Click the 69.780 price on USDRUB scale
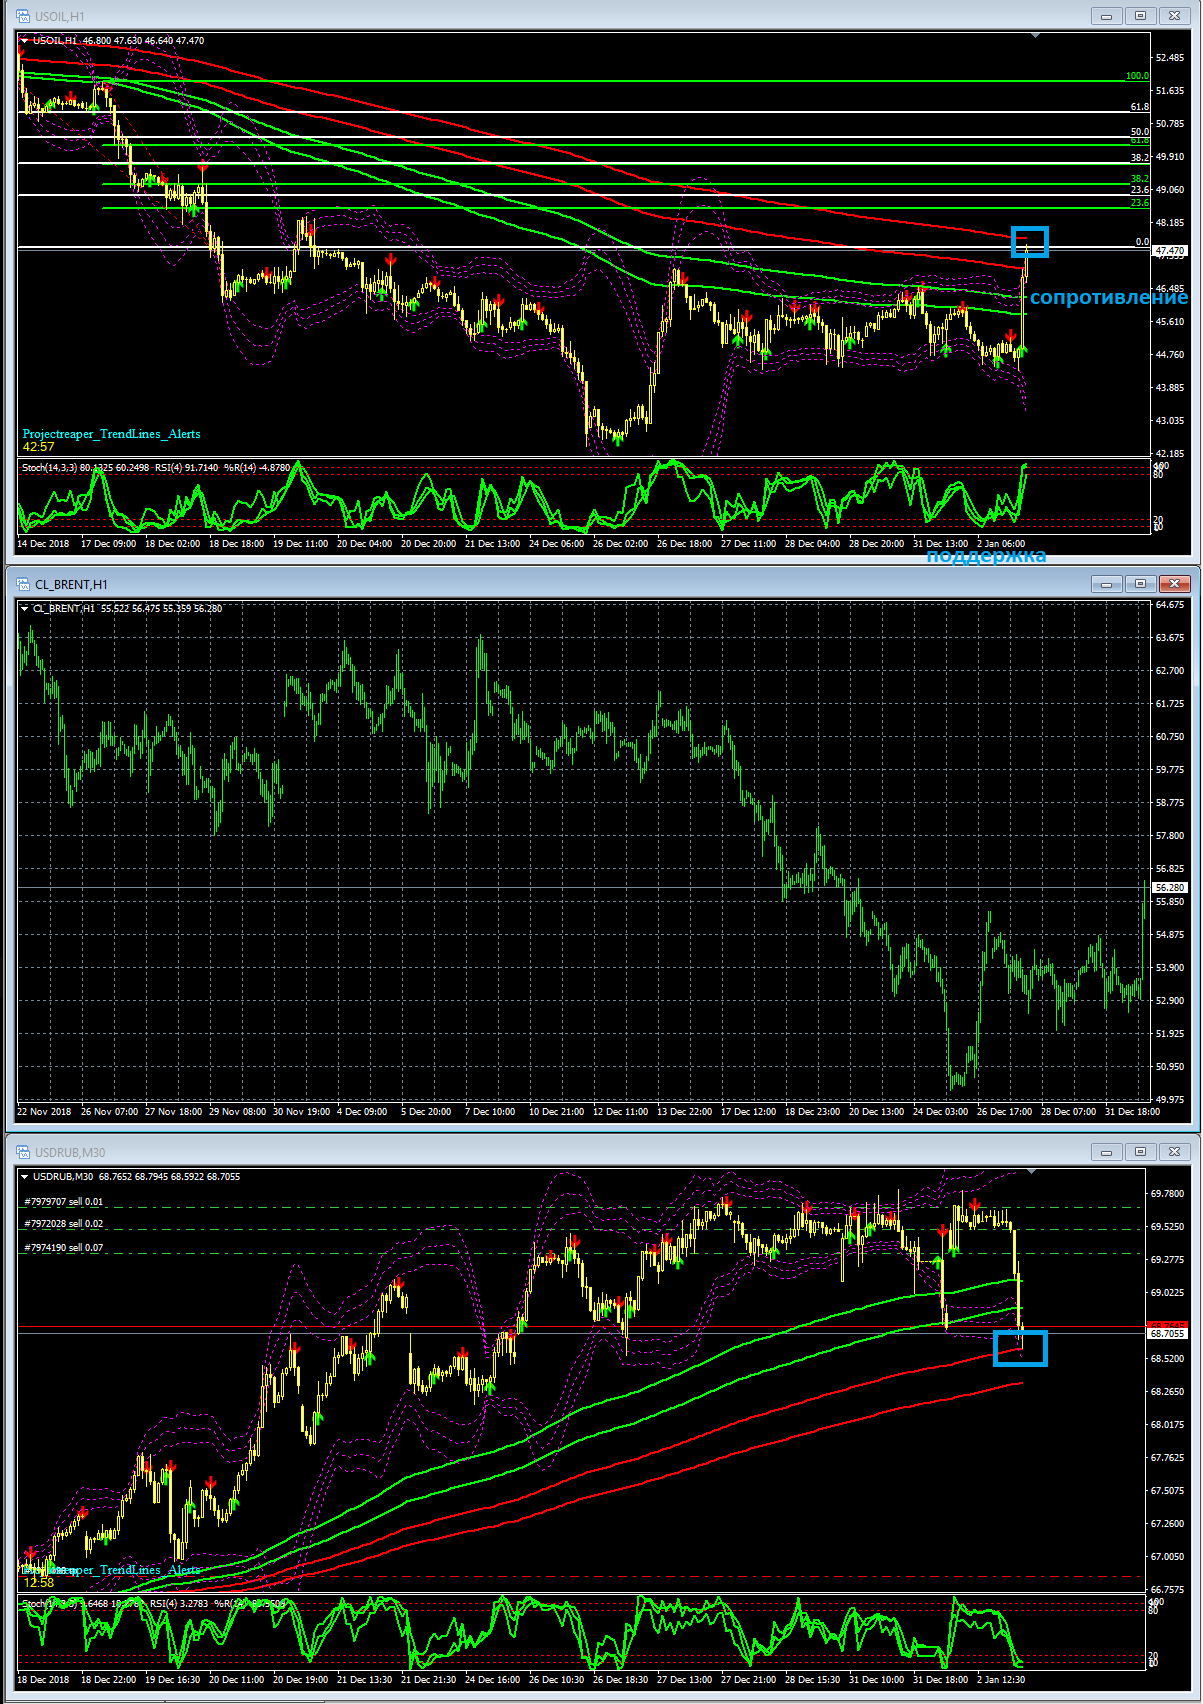Screen dimensions: 1203x1704 1167,1194
